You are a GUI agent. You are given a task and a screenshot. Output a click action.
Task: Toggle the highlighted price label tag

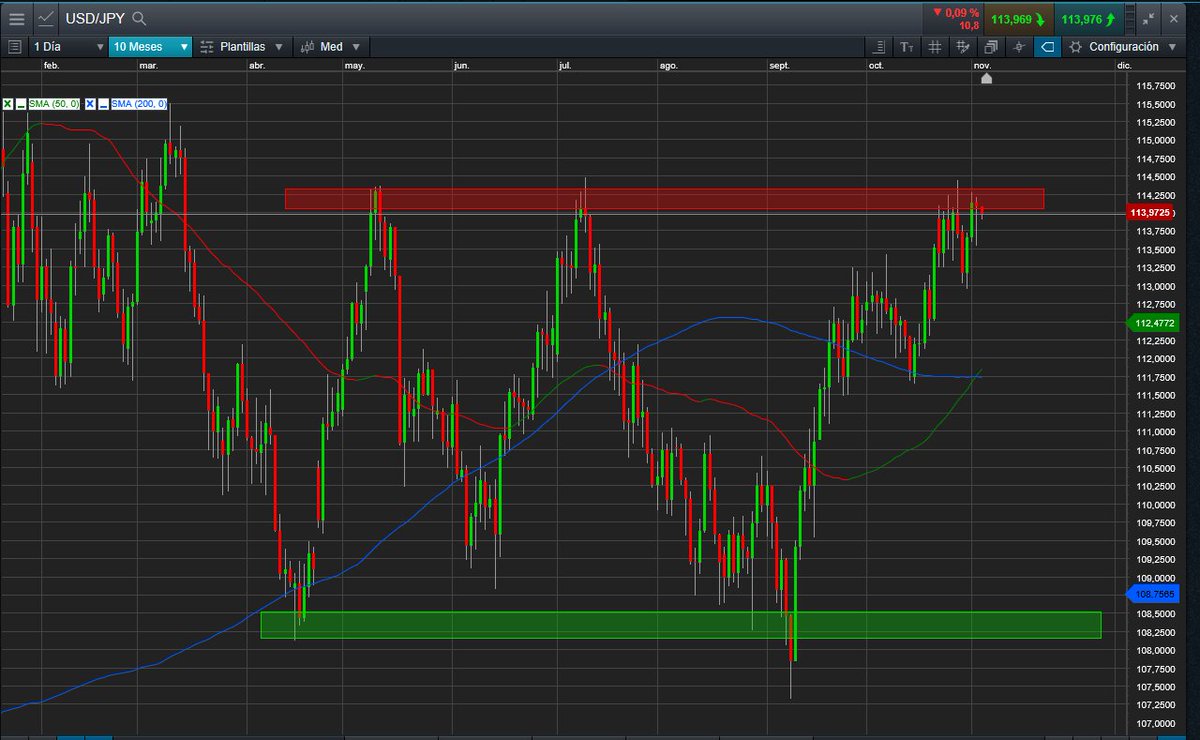pyautogui.click(x=1047, y=46)
